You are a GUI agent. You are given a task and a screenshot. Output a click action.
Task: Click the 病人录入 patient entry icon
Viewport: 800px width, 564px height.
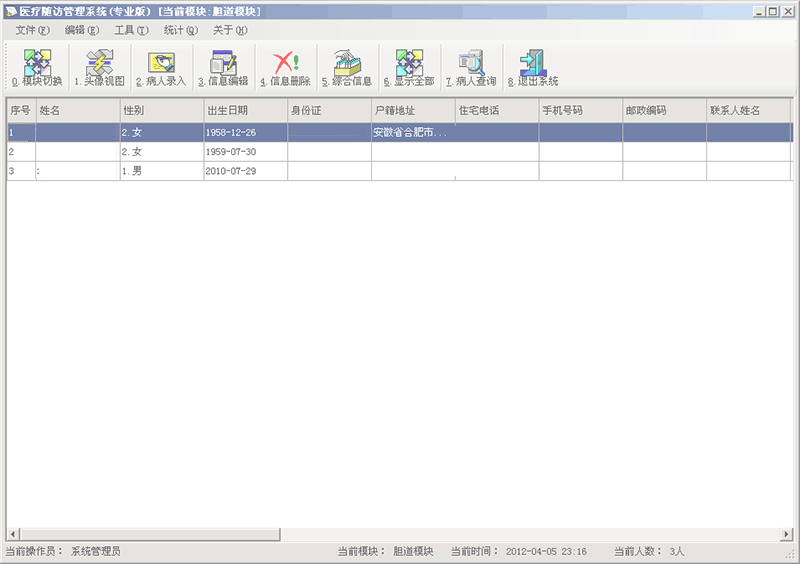[x=161, y=67]
